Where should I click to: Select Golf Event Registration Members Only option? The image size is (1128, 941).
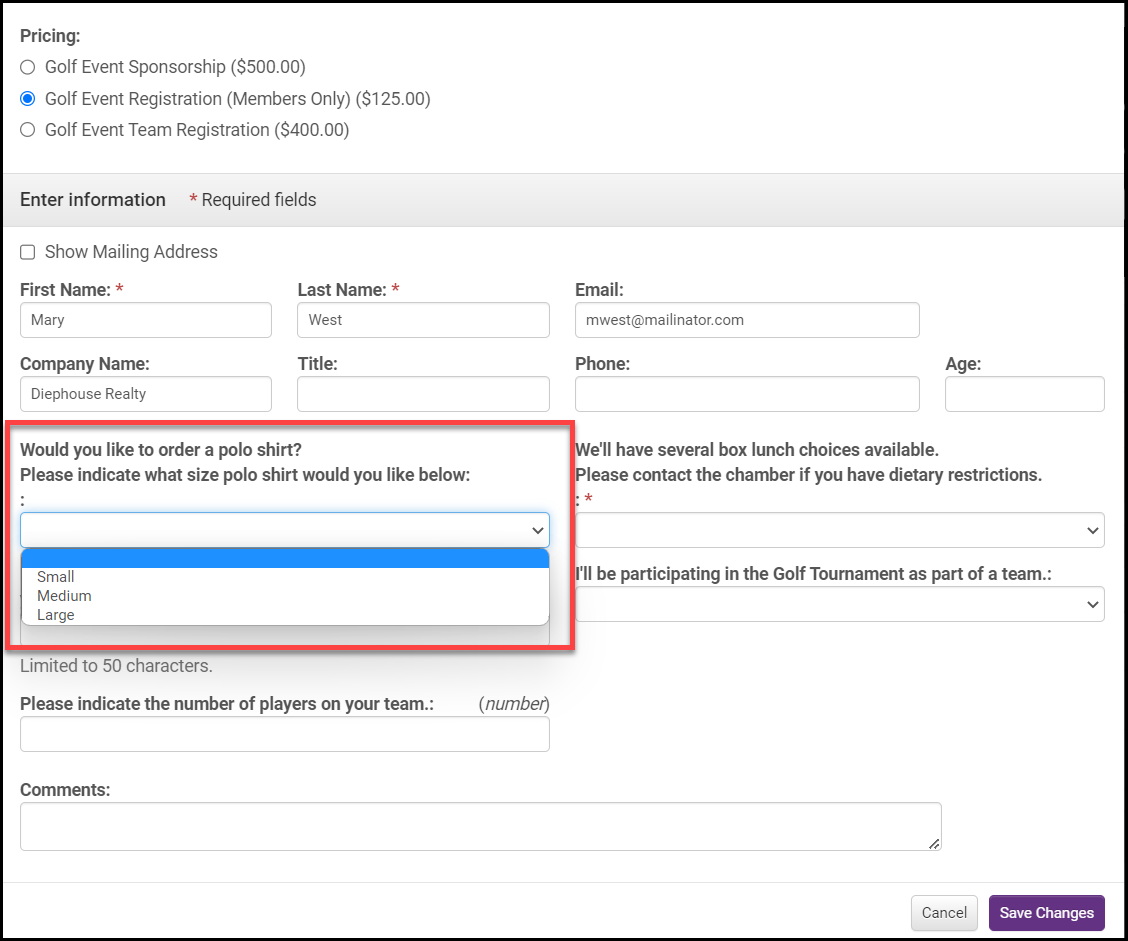[28, 99]
